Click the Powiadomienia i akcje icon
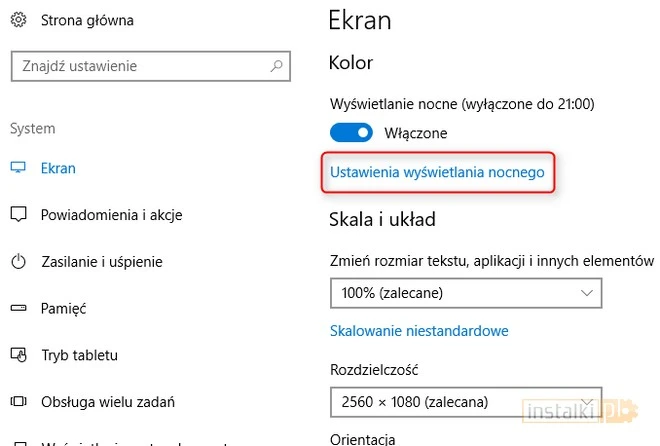660x446 pixels. coord(18,215)
